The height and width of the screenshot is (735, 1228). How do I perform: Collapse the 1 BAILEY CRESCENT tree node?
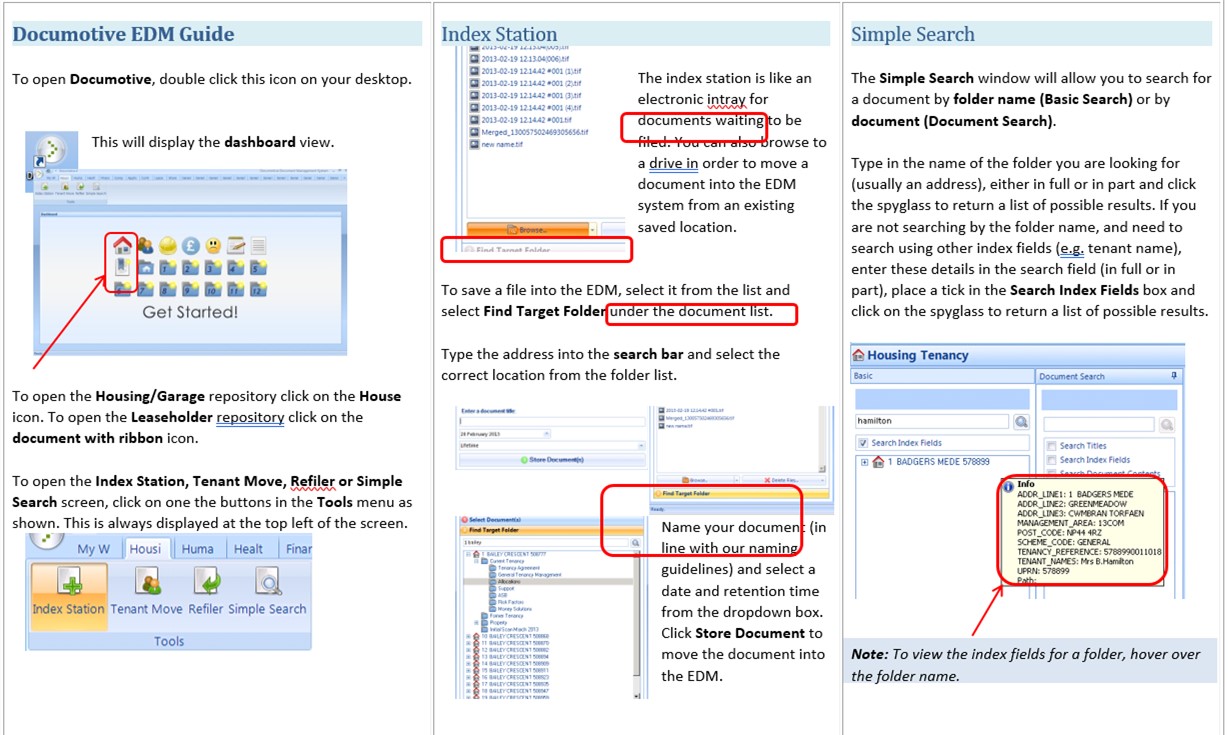pyautogui.click(x=468, y=554)
